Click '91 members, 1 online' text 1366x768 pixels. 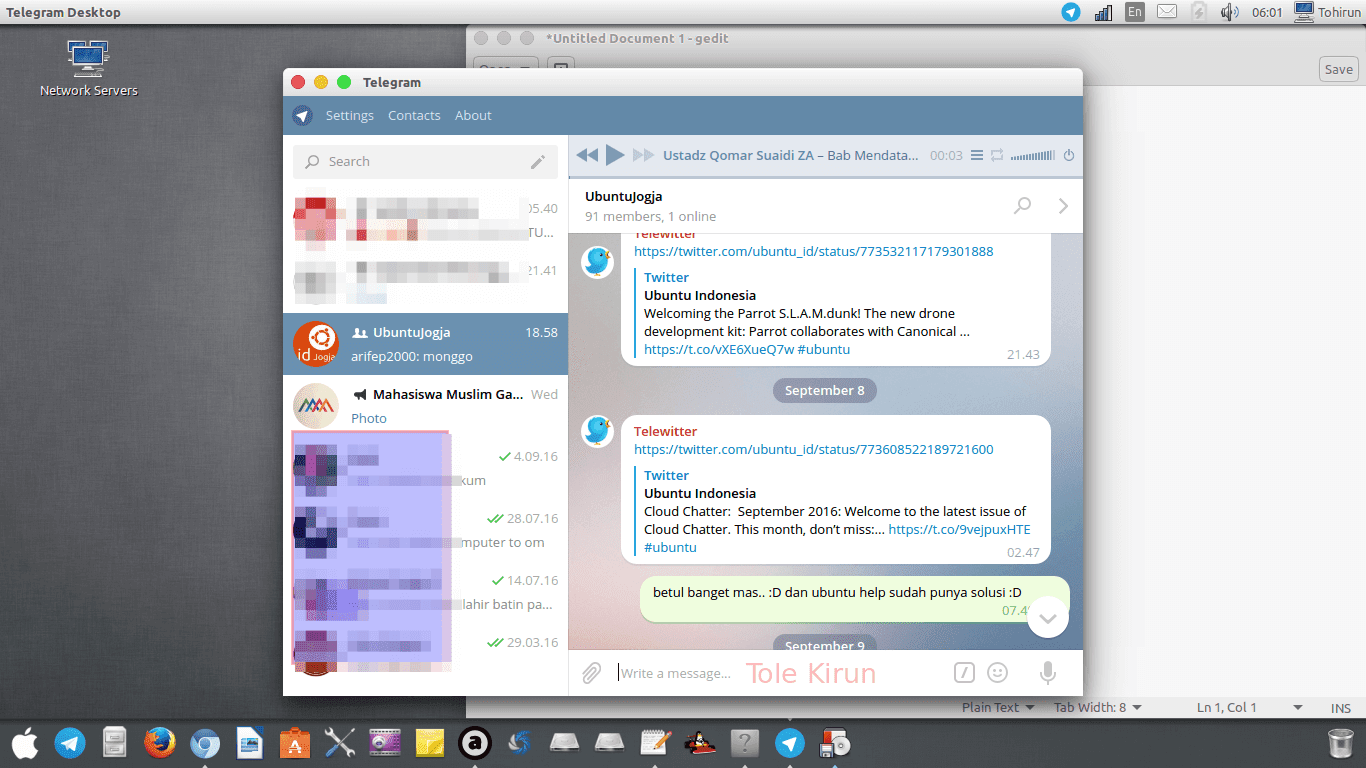coord(650,216)
